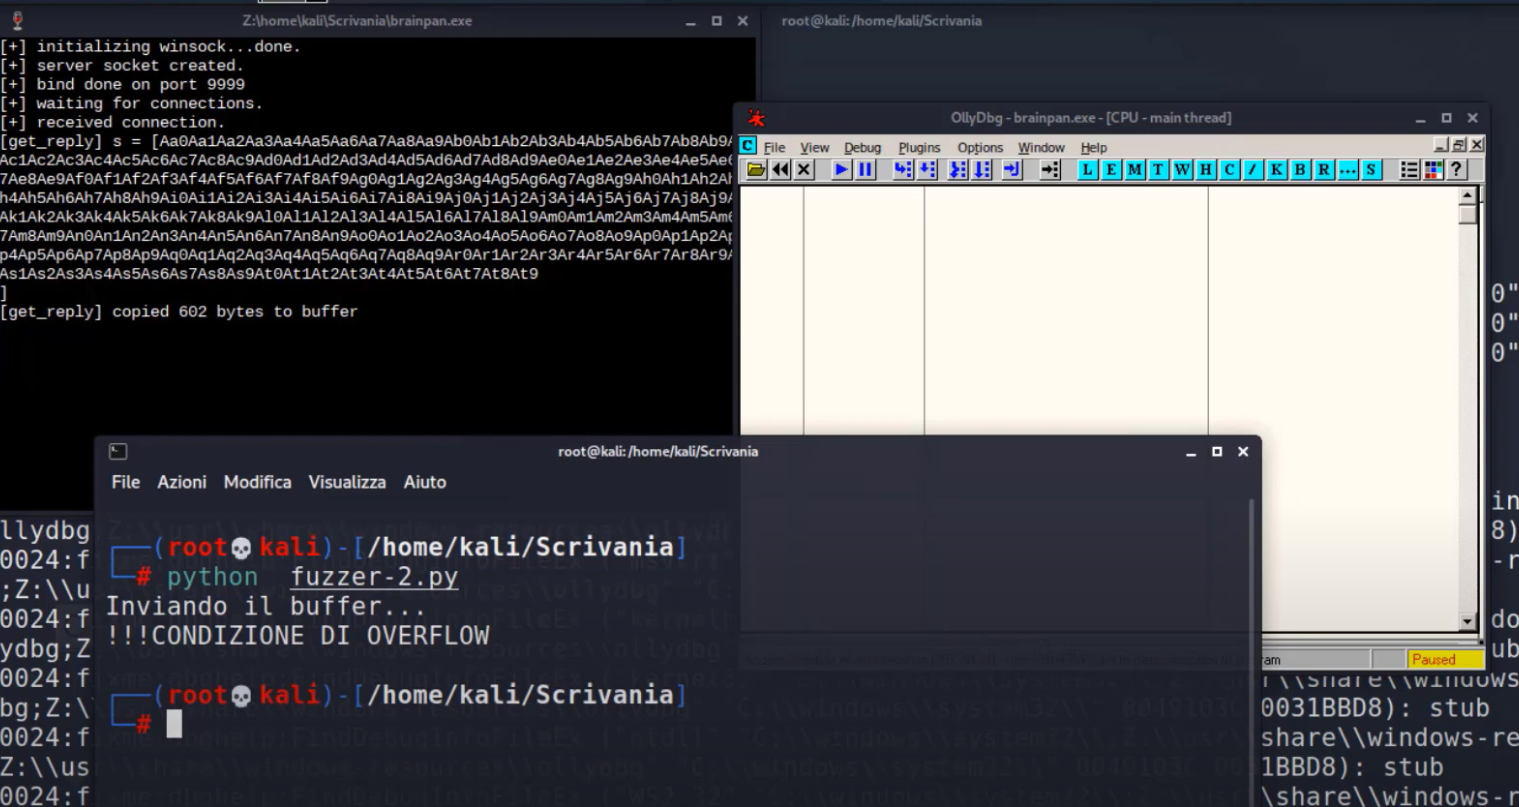Click the Help question mark icon
The width and height of the screenshot is (1519, 807).
(1457, 170)
